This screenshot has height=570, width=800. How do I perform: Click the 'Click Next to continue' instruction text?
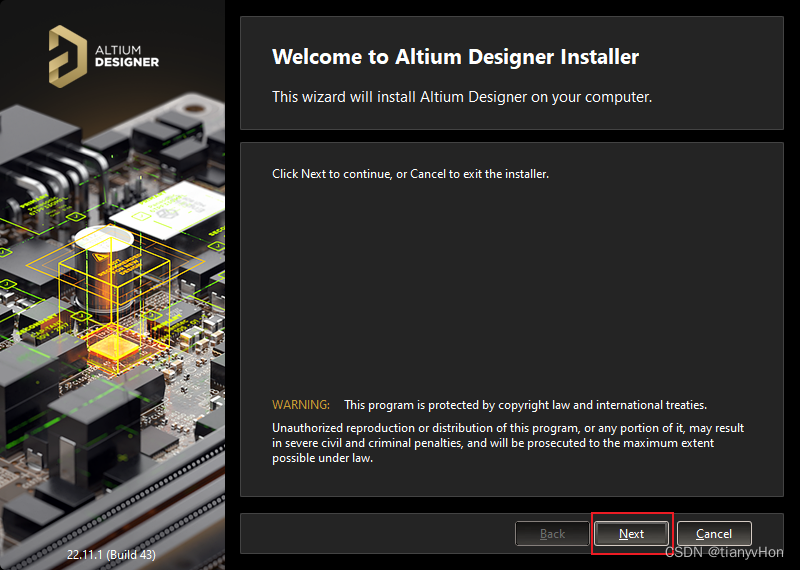coord(410,174)
